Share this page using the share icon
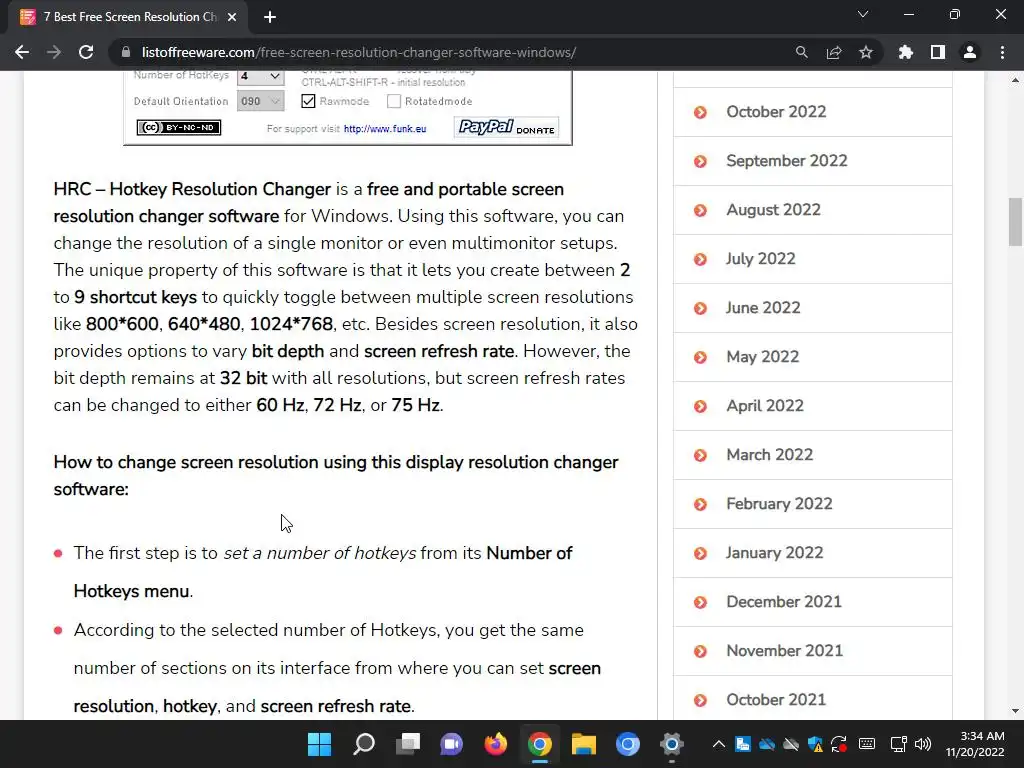The width and height of the screenshot is (1024, 768). coord(833,52)
